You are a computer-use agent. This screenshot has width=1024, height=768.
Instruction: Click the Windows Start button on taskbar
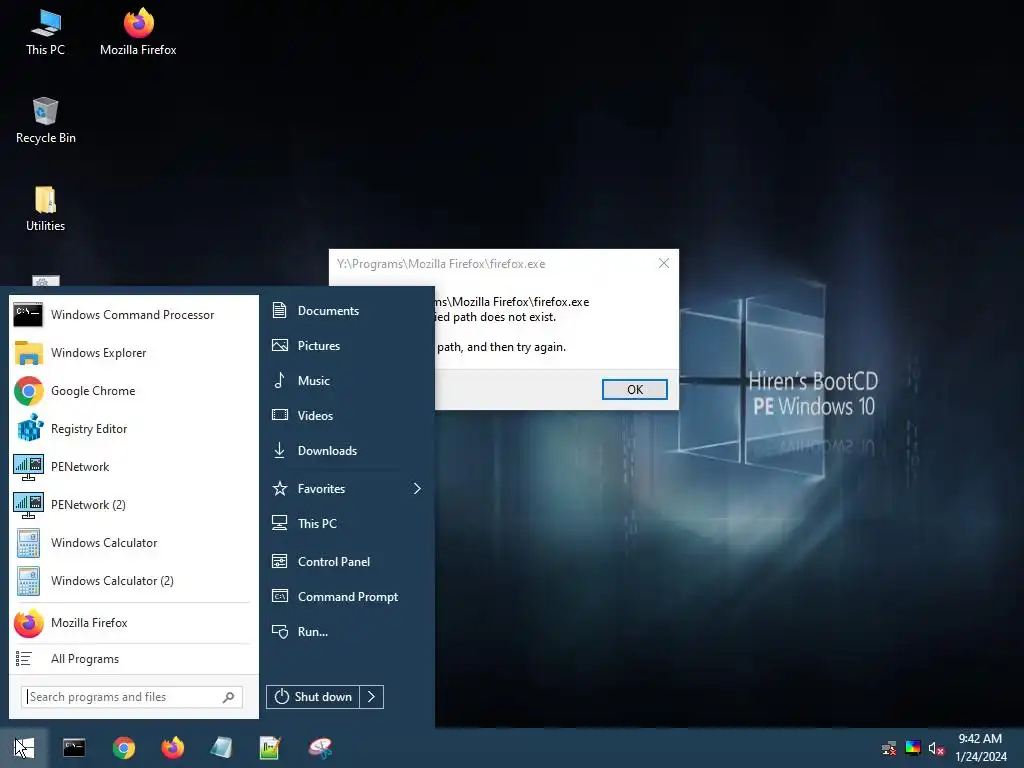click(24, 748)
